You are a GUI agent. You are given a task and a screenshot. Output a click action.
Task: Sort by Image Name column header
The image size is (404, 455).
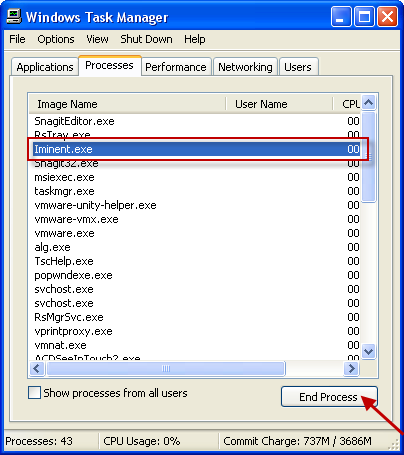pyautogui.click(x=127, y=104)
